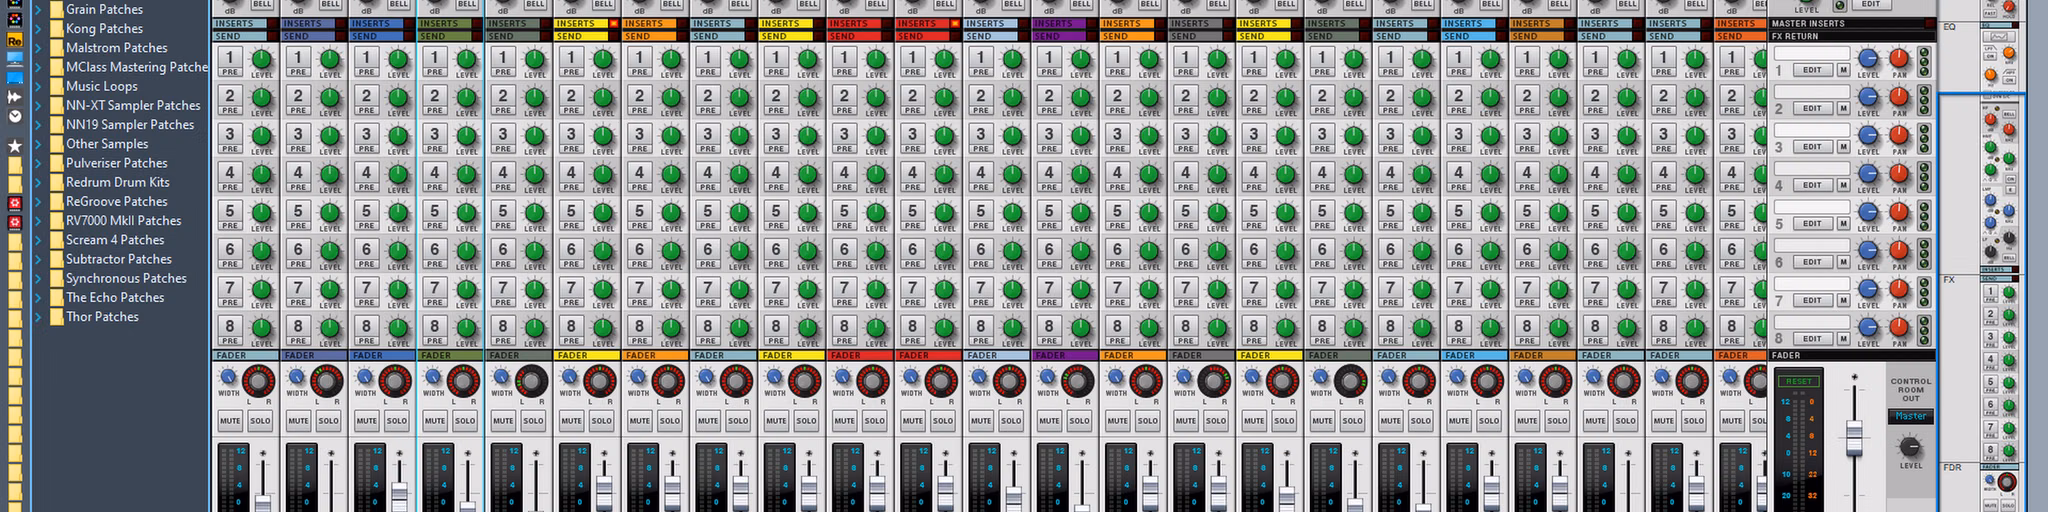This screenshot has width=2048, height=512.
Task: Click the clock recent-patches icon in sidebar
Action: pyautogui.click(x=14, y=116)
